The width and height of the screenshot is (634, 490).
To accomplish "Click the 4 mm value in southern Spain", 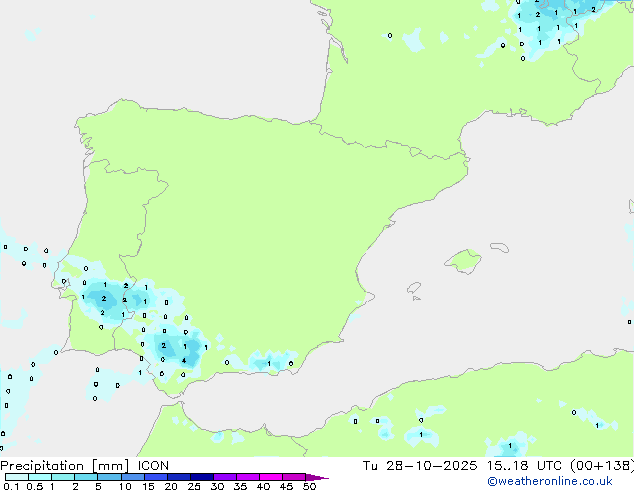I will (x=184, y=360).
